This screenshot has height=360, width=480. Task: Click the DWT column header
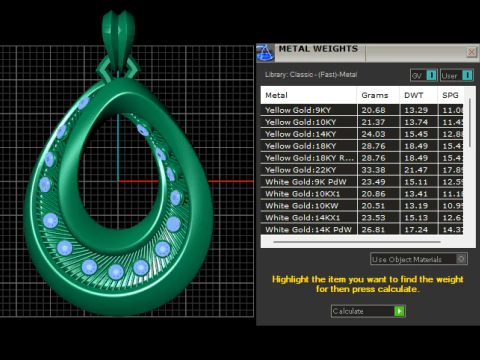418,95
